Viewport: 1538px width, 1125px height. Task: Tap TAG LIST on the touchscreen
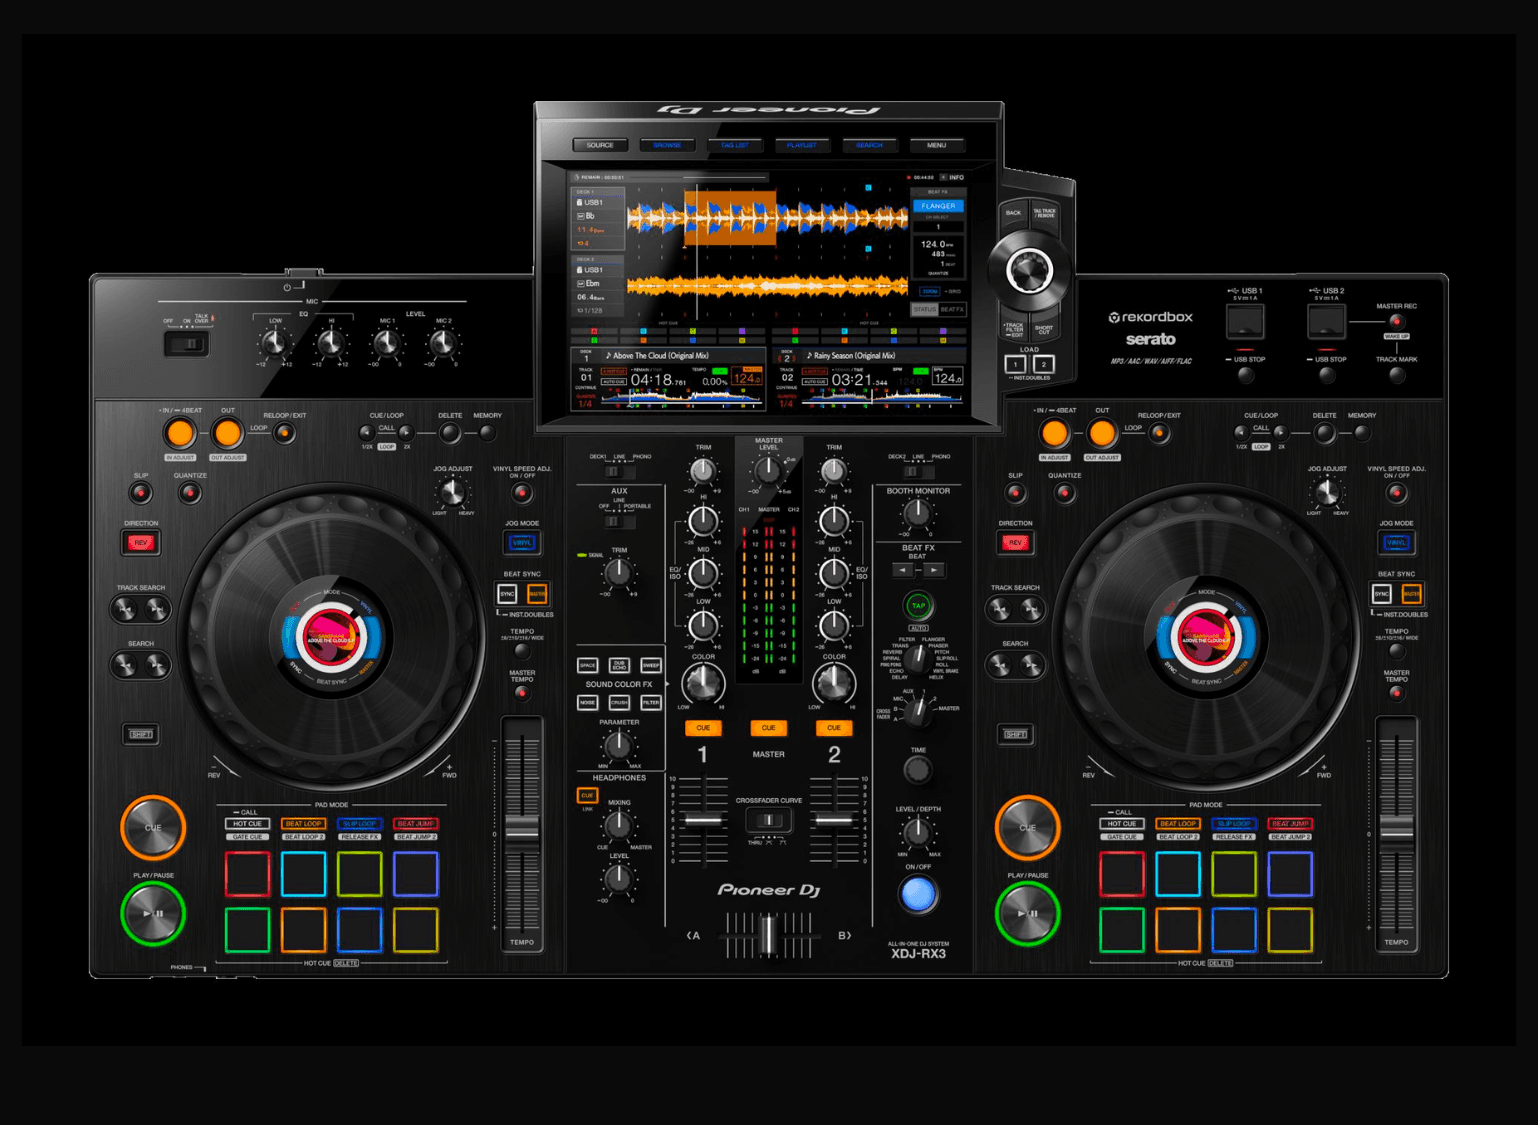734,145
